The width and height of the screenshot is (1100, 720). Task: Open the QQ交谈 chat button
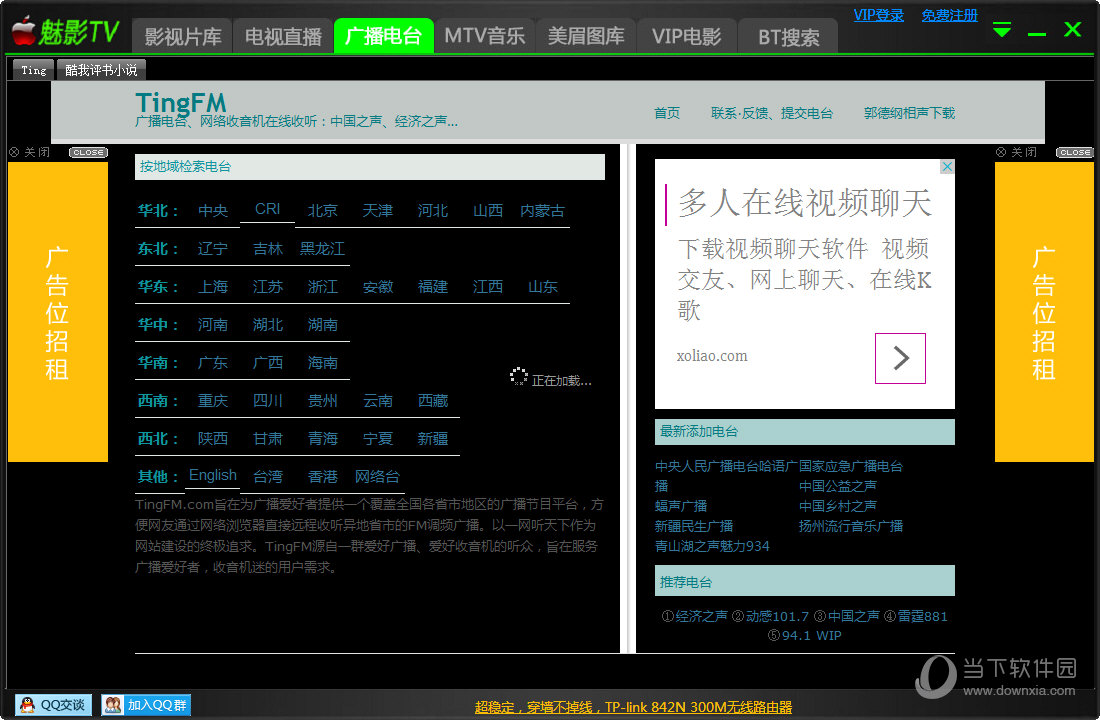[53, 705]
